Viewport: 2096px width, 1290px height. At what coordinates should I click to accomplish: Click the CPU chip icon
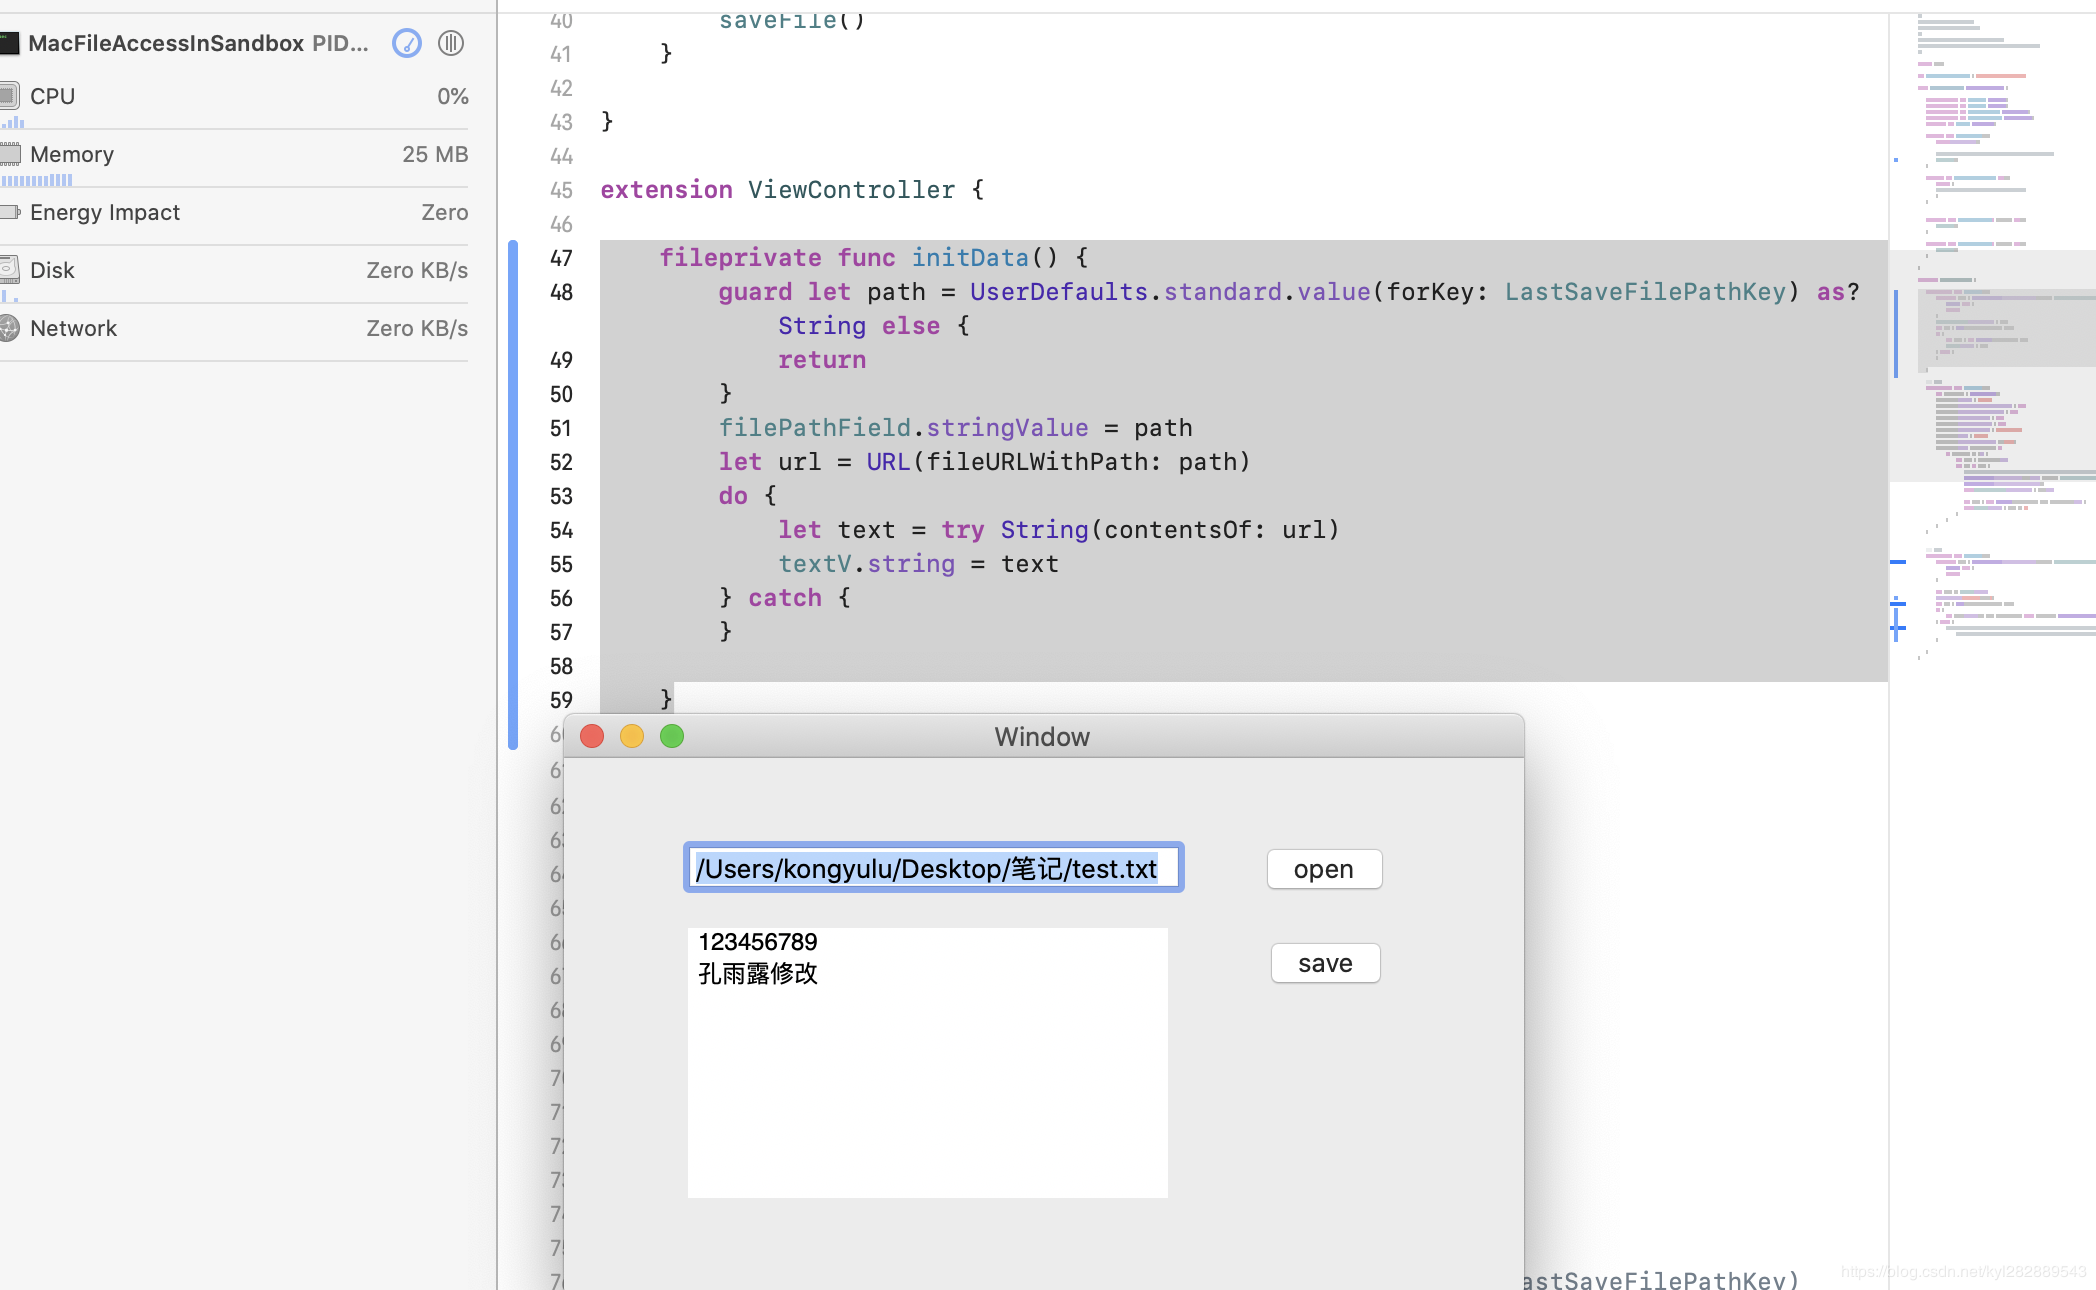pyautogui.click(x=9, y=96)
